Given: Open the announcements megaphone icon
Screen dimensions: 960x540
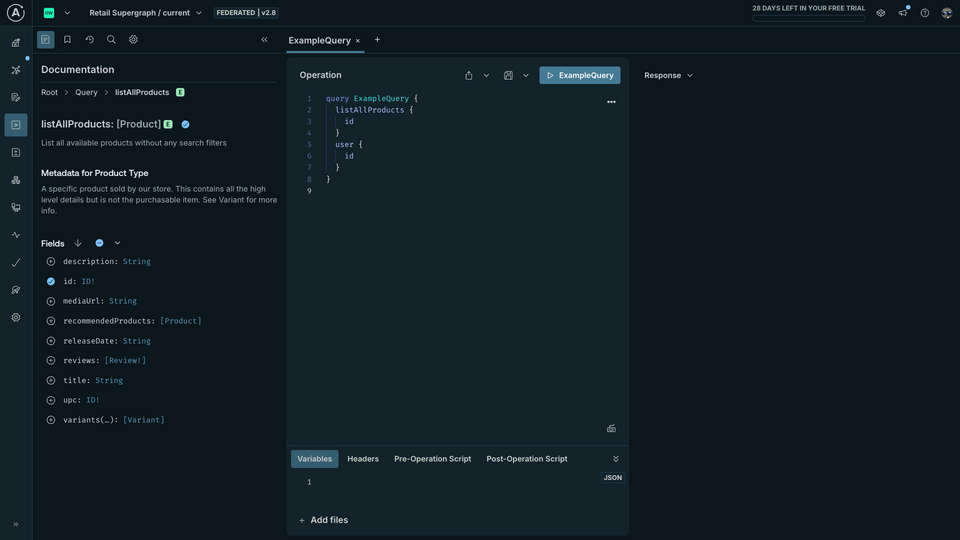Looking at the screenshot, I should coord(903,12).
